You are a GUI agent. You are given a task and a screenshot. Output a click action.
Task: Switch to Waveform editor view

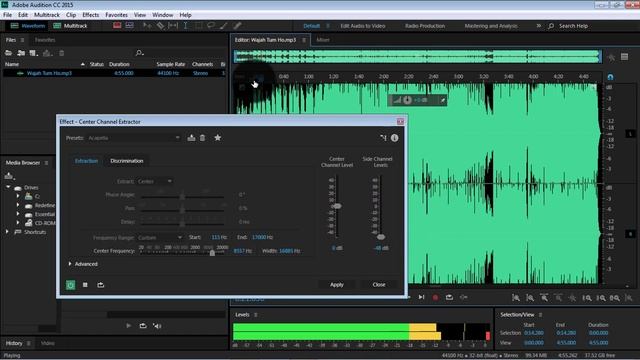click(x=28, y=26)
